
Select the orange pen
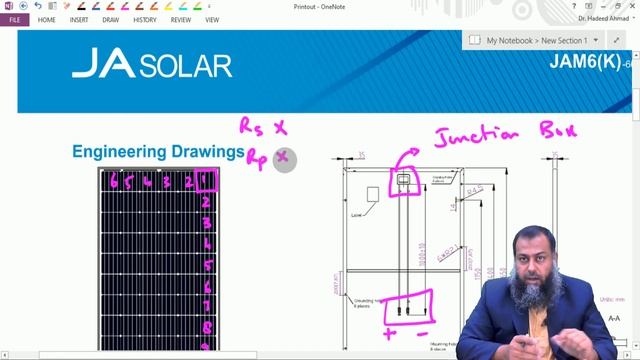point(154,6)
